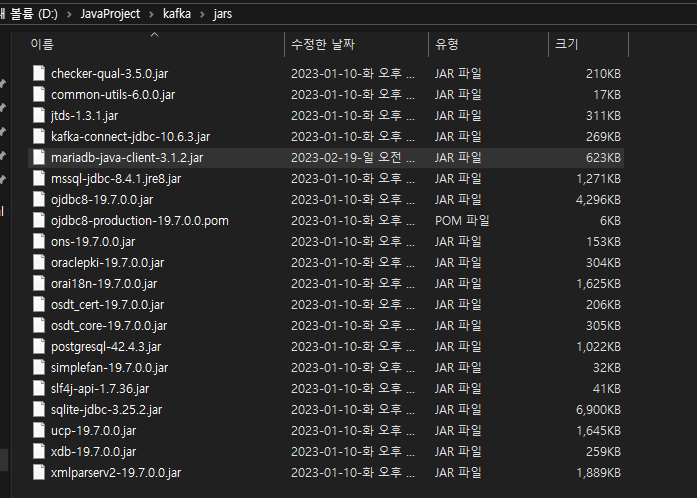Sort files by 수정한 날짜 column header

[x=323, y=44]
